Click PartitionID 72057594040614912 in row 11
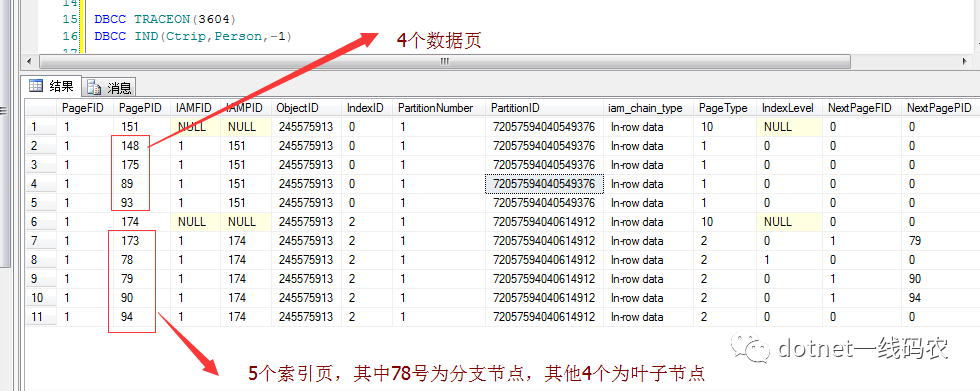The height and width of the screenshot is (391, 980). coord(544,317)
